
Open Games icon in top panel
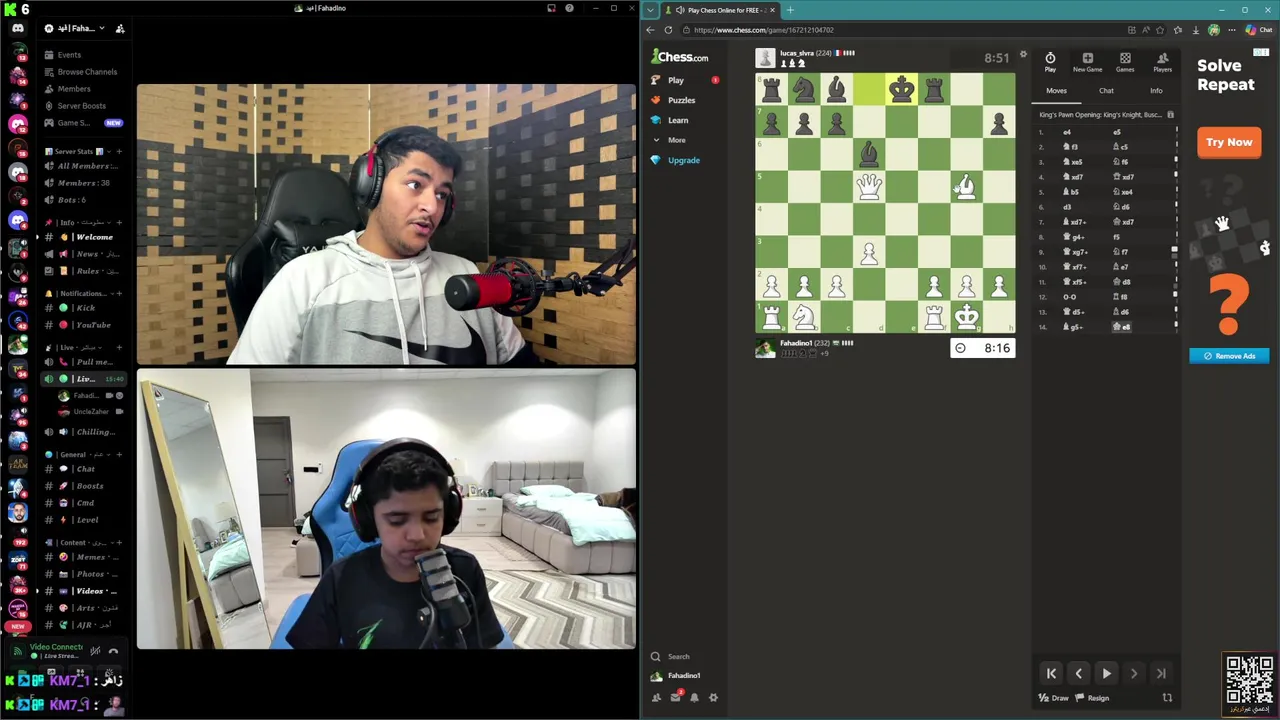click(1125, 62)
